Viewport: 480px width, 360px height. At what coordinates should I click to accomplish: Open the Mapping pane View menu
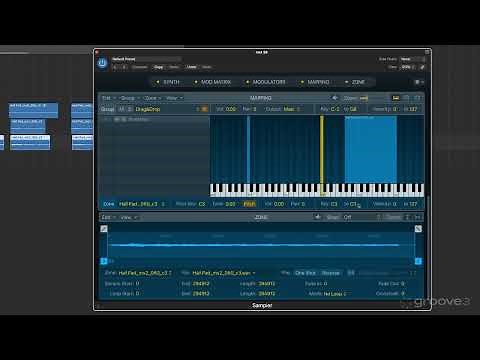click(x=174, y=98)
